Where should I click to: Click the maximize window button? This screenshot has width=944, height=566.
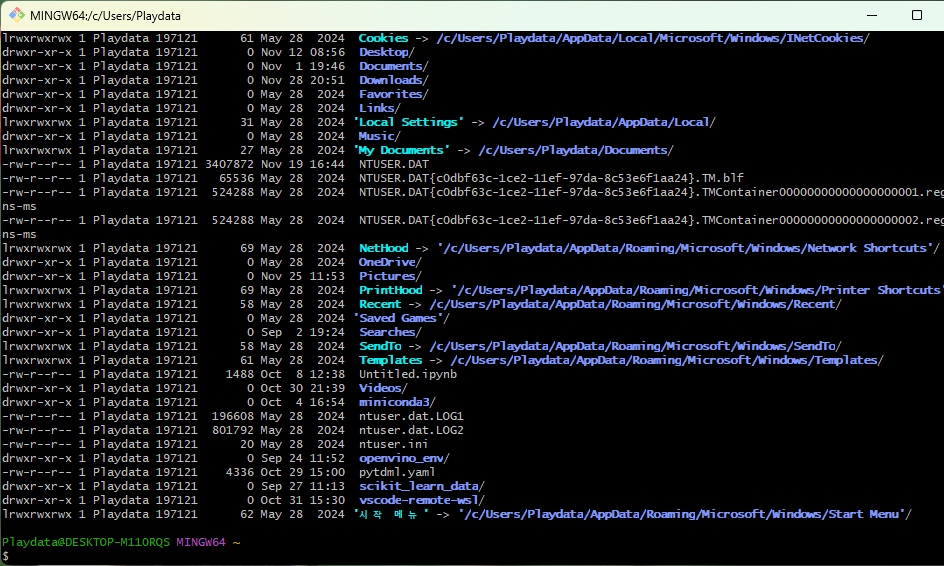pyautogui.click(x=917, y=15)
